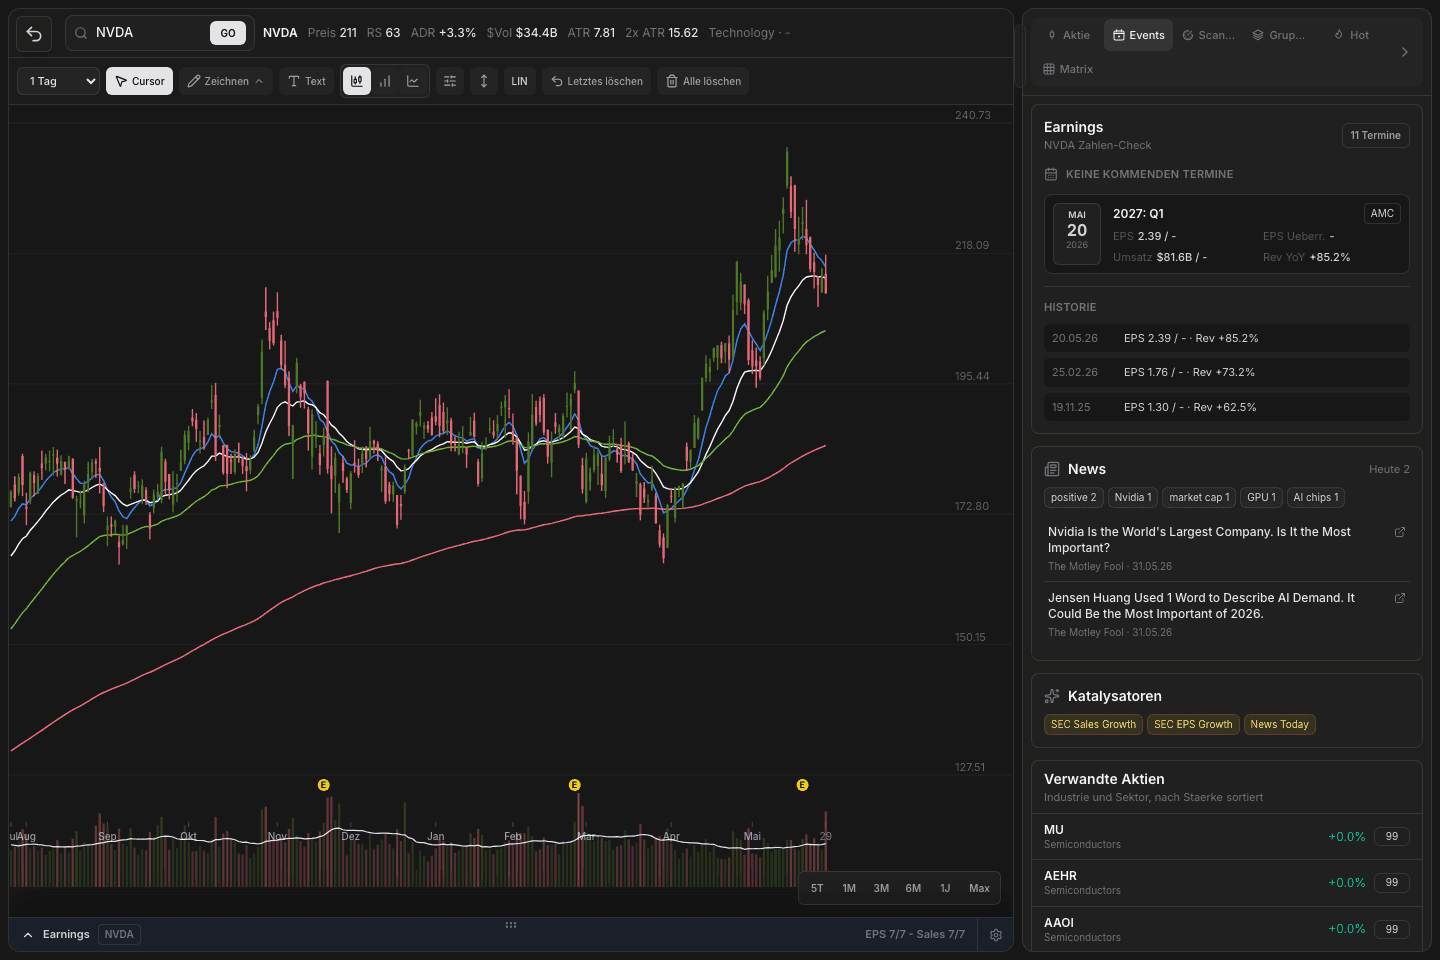The height and width of the screenshot is (960, 1440).
Task: Click the NVDA tag in Earnings bar
Action: (x=119, y=934)
